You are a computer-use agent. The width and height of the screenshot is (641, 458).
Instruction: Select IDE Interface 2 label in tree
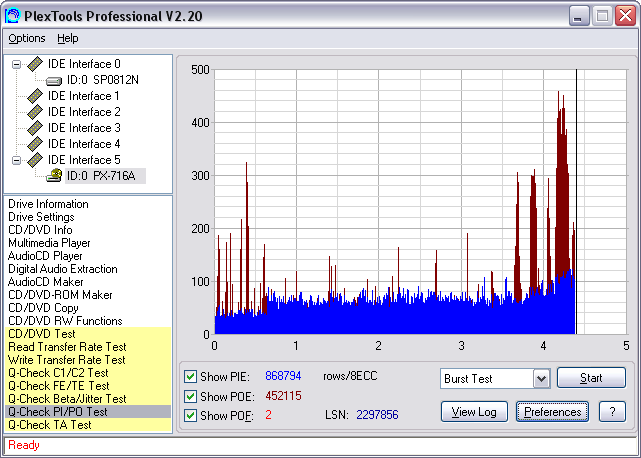point(84,112)
